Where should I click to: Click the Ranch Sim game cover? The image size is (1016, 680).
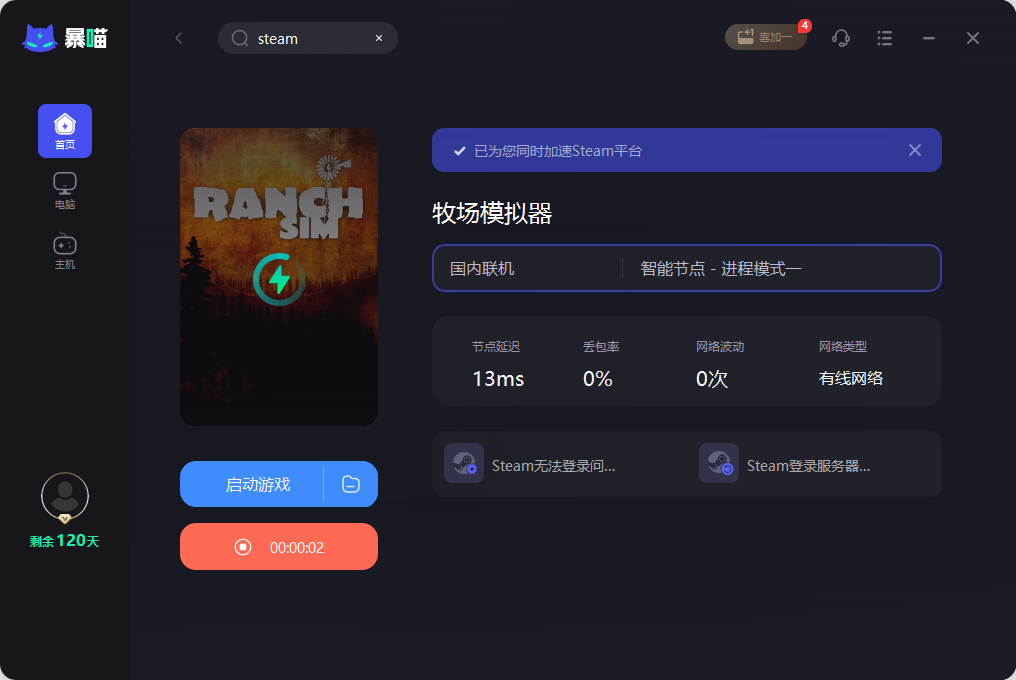[279, 277]
